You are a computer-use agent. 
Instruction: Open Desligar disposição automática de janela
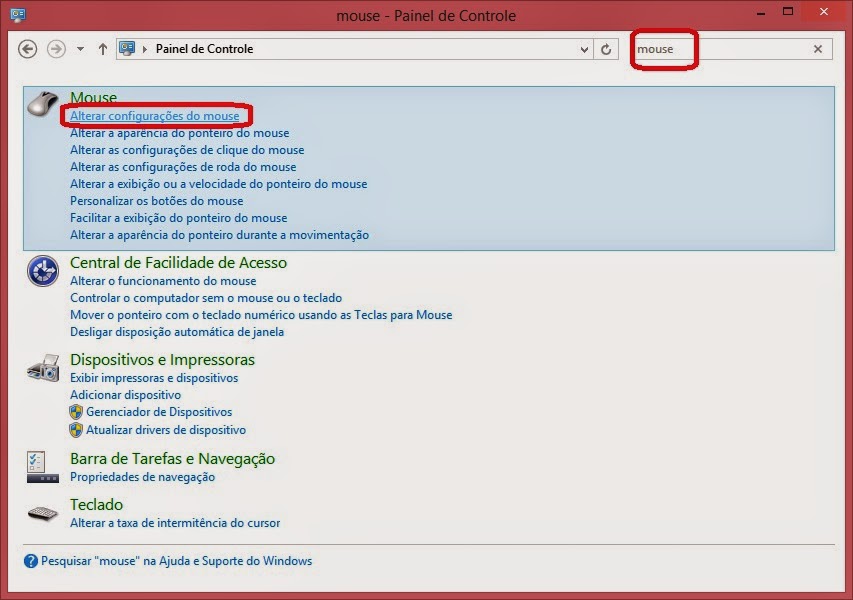point(177,332)
